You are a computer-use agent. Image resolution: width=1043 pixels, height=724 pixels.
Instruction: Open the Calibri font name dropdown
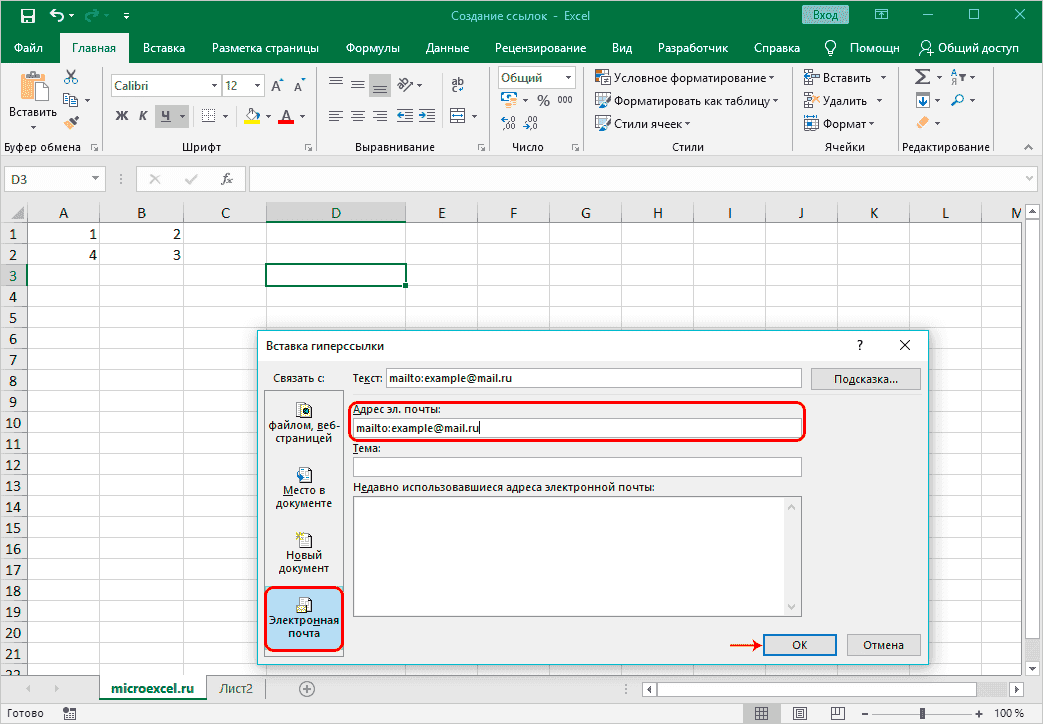point(213,86)
